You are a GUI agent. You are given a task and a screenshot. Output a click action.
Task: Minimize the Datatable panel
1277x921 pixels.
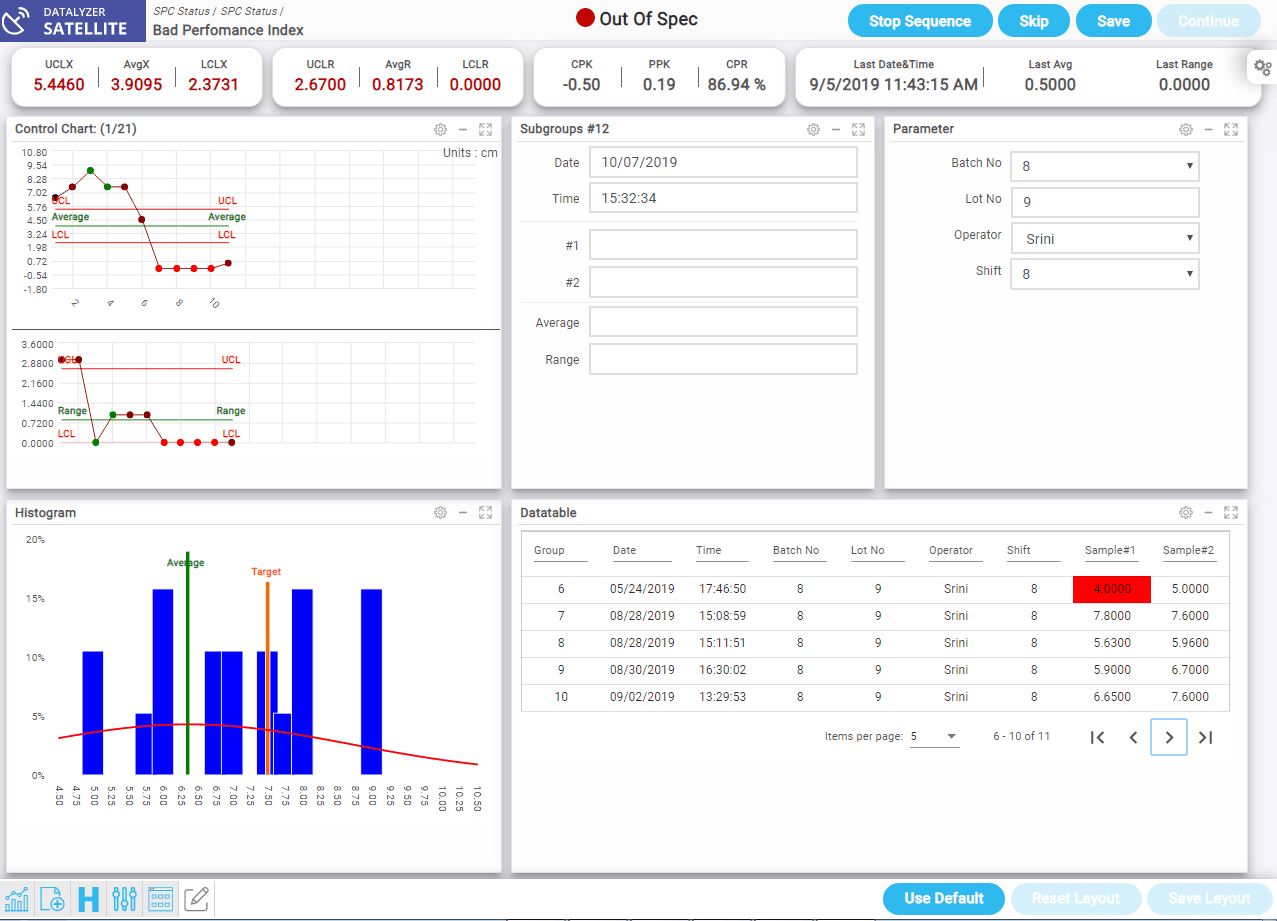[1208, 512]
